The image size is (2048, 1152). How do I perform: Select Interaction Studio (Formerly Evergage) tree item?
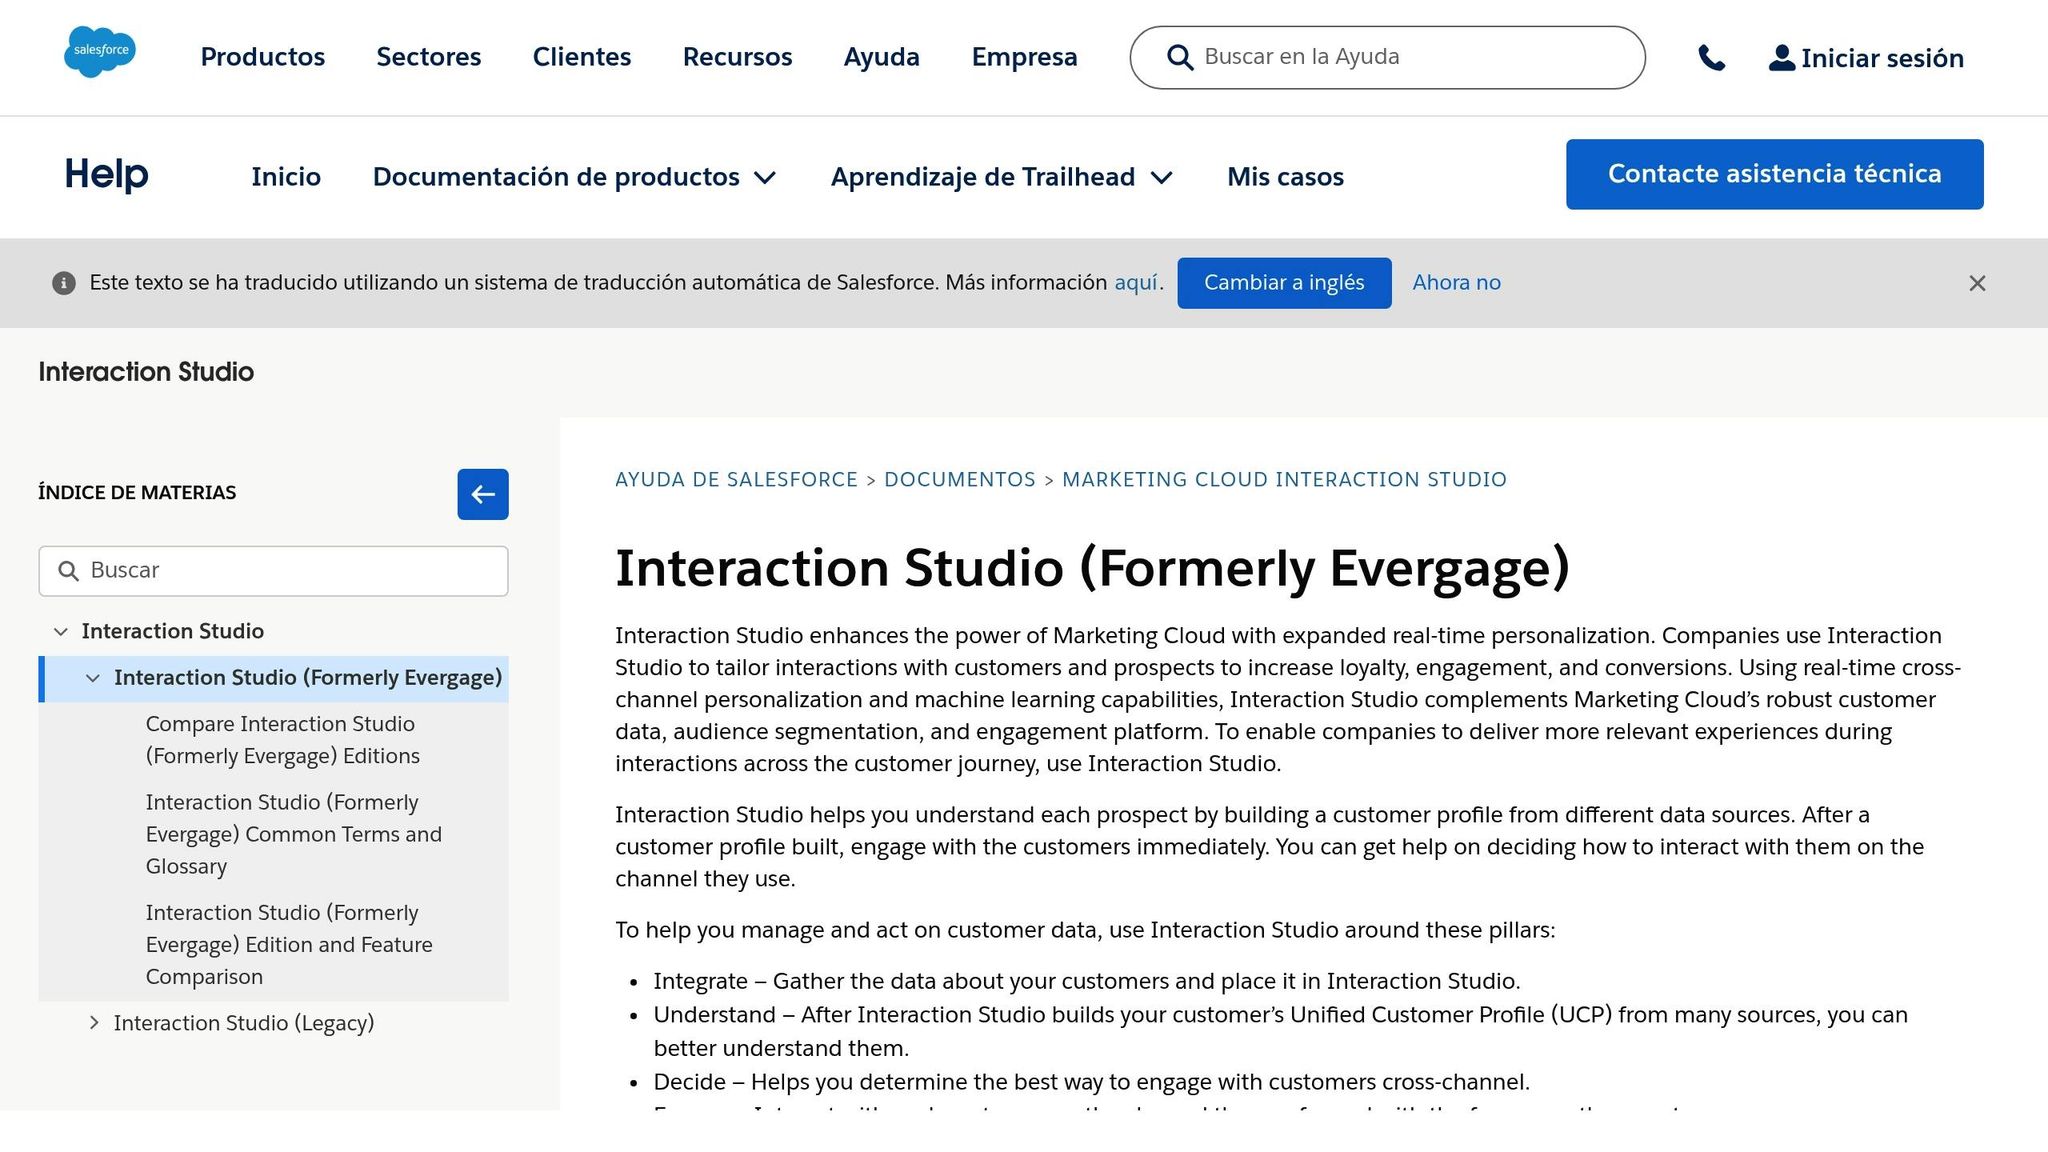pos(308,678)
